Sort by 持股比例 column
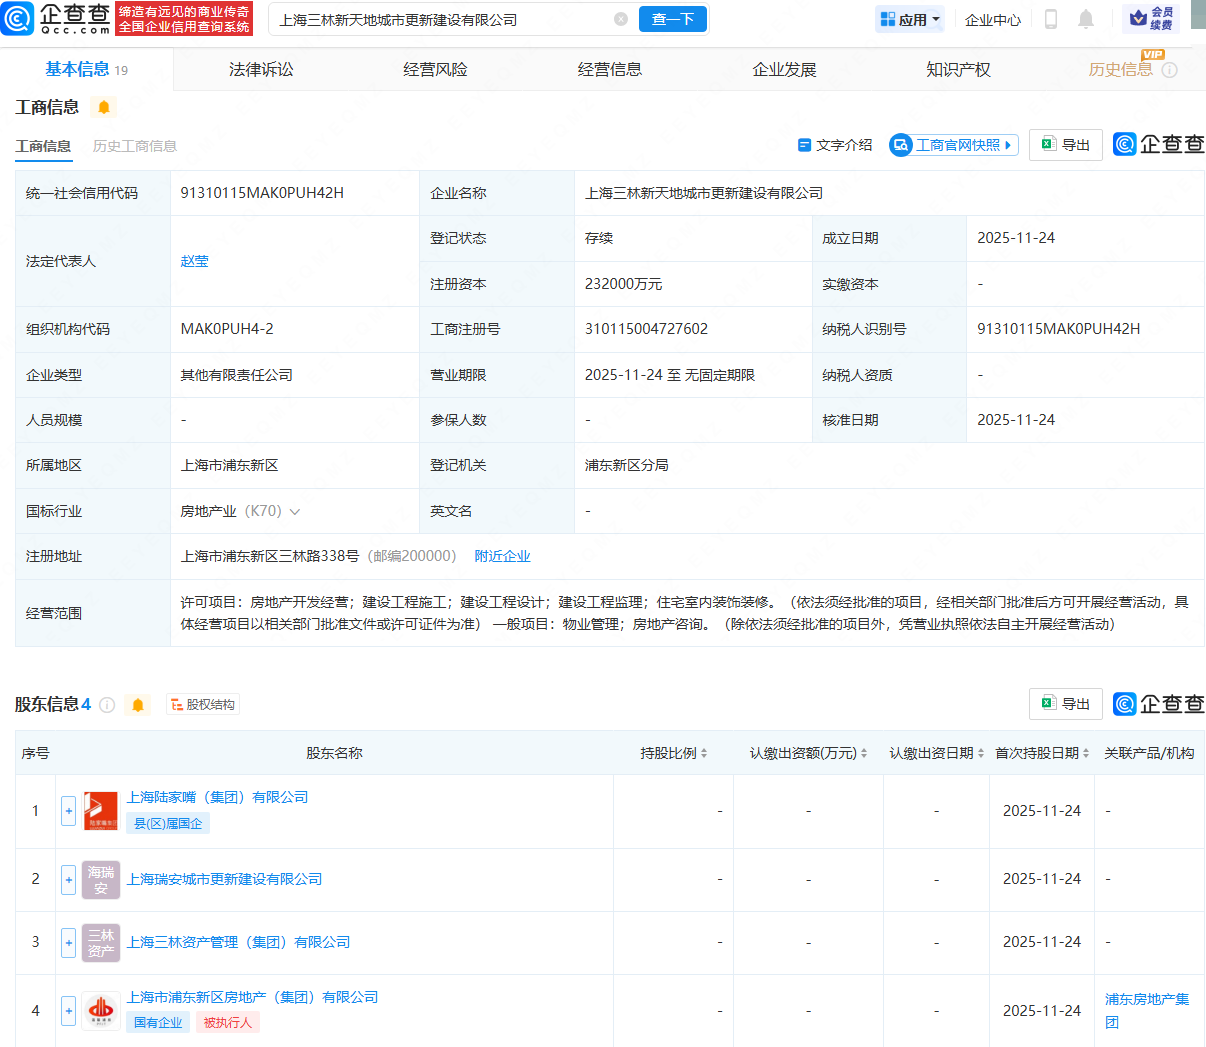 674,753
